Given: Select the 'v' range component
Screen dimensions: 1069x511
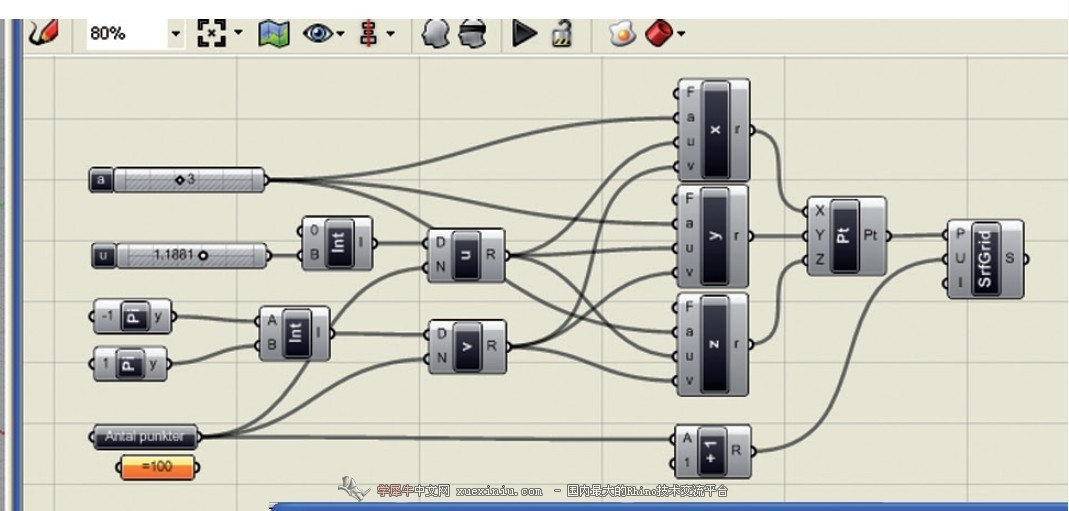Looking at the screenshot, I should coord(468,346).
